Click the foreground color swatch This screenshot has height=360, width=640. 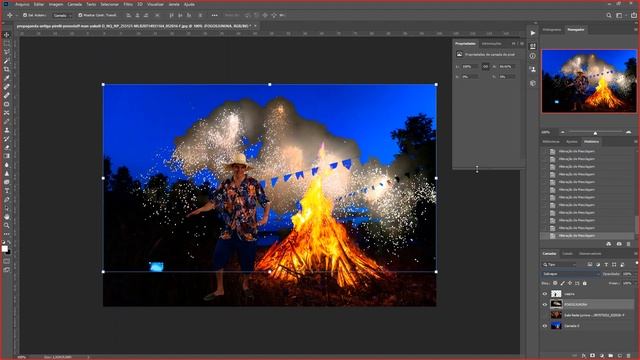tap(4, 249)
